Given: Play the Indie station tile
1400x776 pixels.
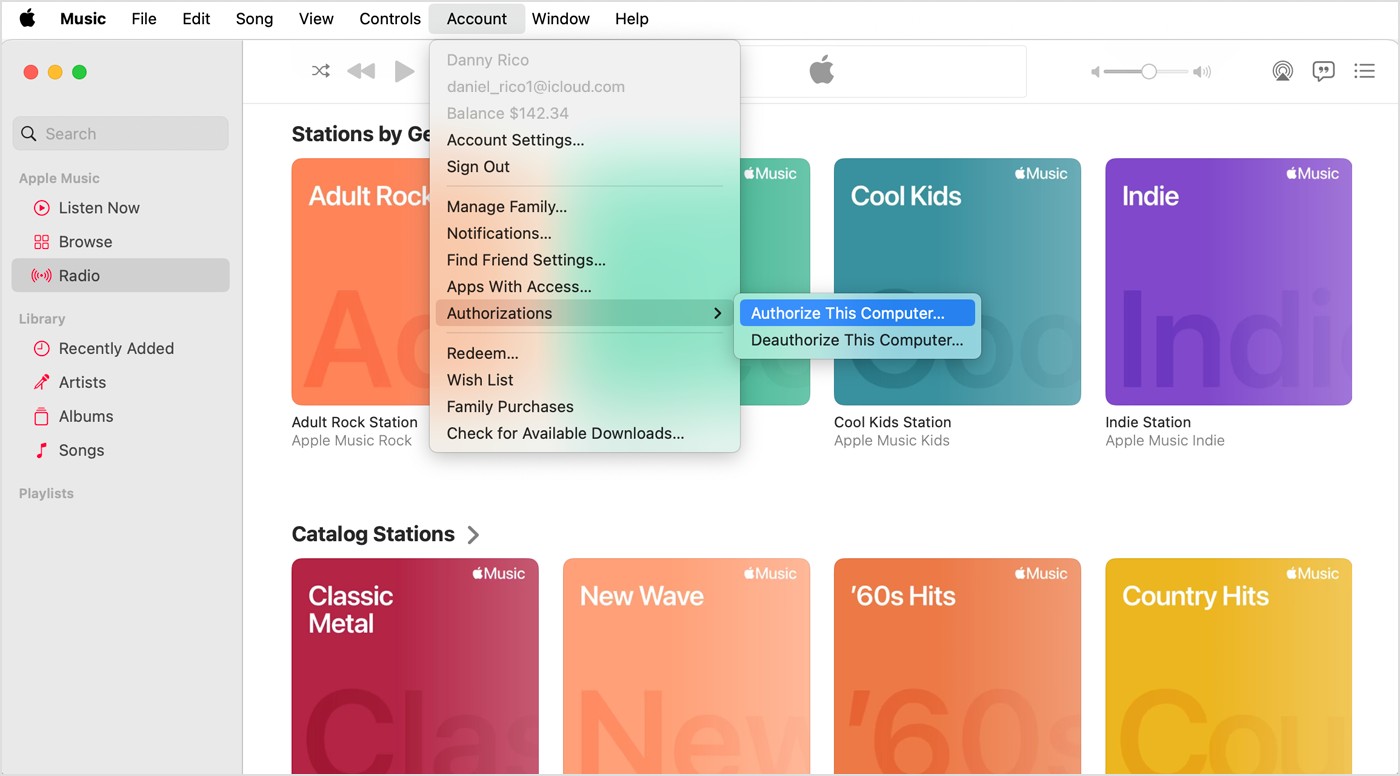Looking at the screenshot, I should tap(1228, 281).
